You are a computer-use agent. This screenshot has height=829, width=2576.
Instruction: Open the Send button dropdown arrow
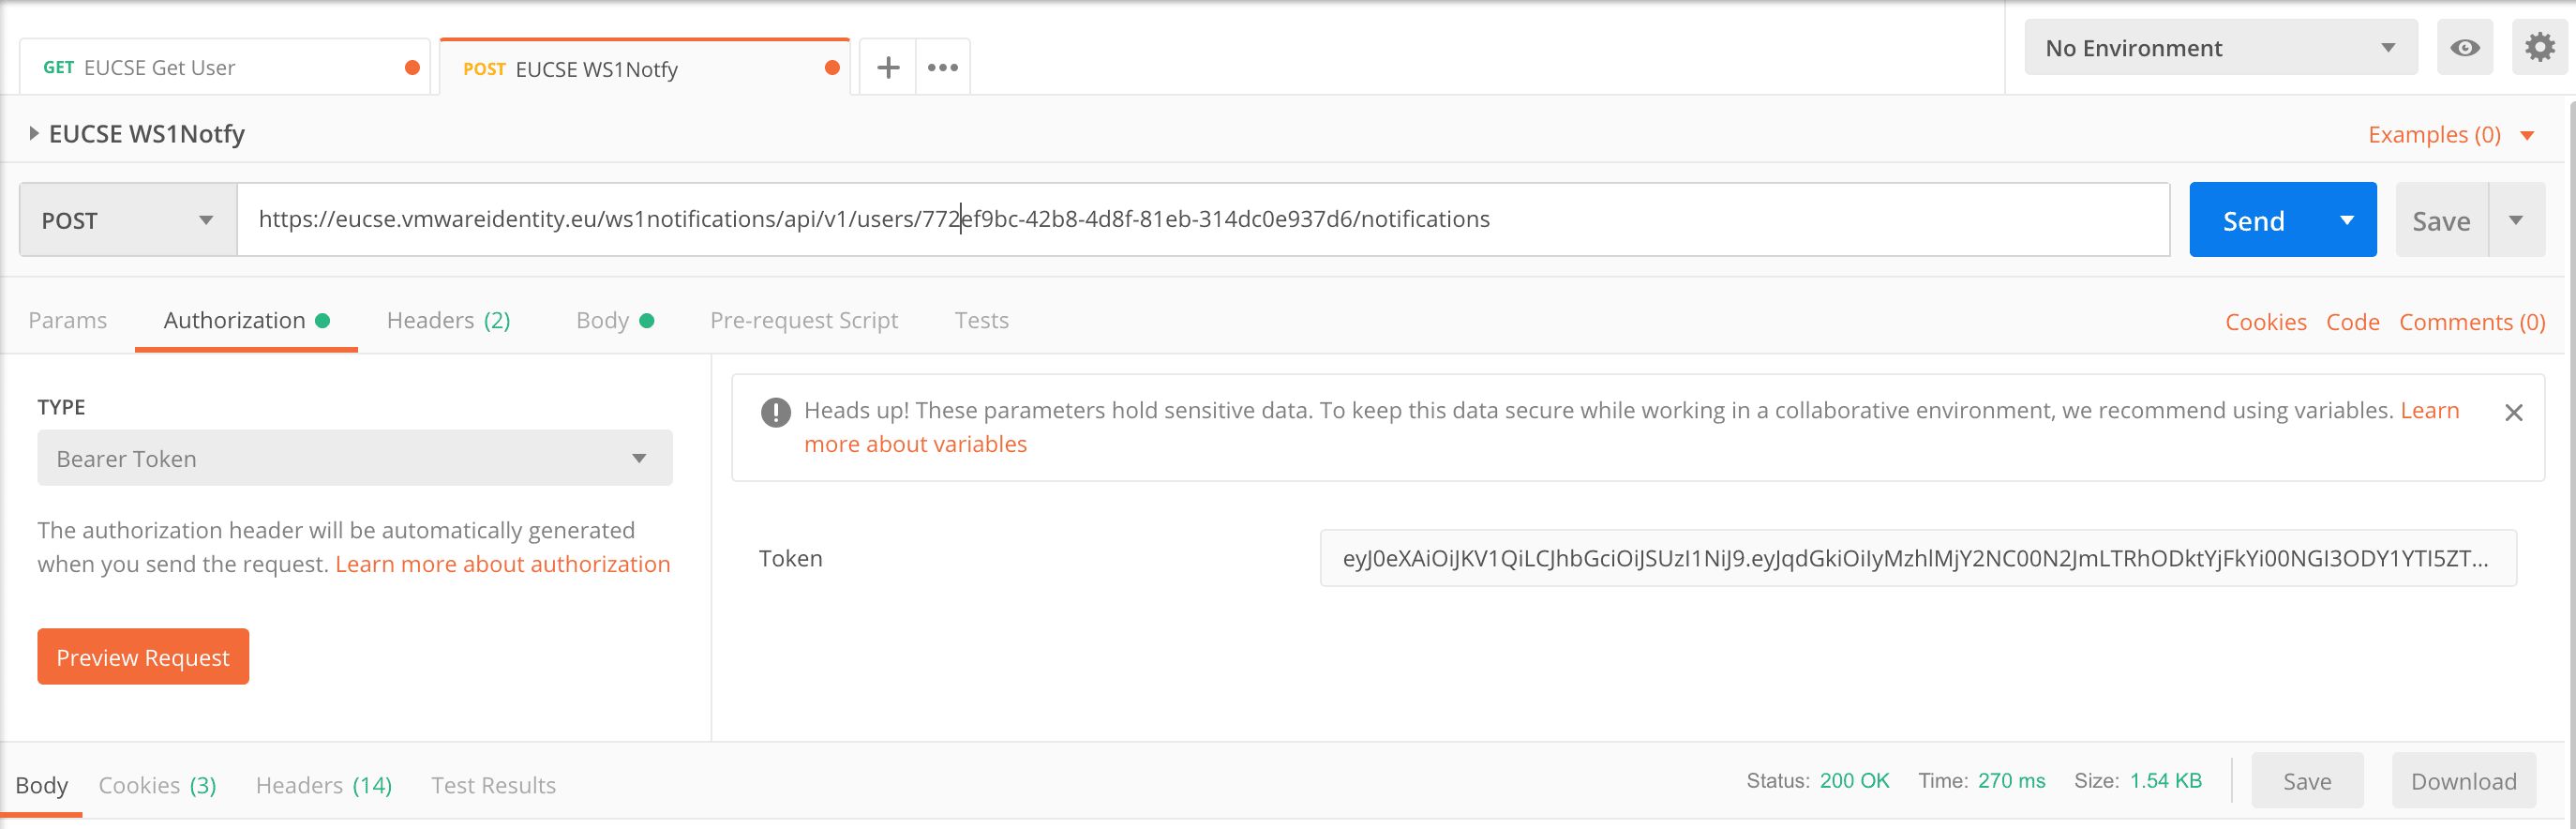pos(2346,220)
